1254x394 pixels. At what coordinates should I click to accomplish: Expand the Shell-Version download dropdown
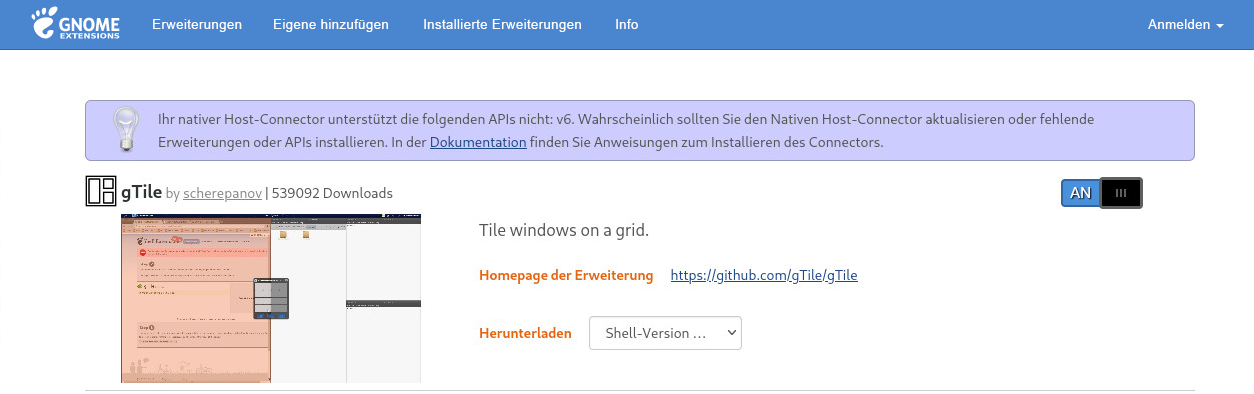(666, 333)
